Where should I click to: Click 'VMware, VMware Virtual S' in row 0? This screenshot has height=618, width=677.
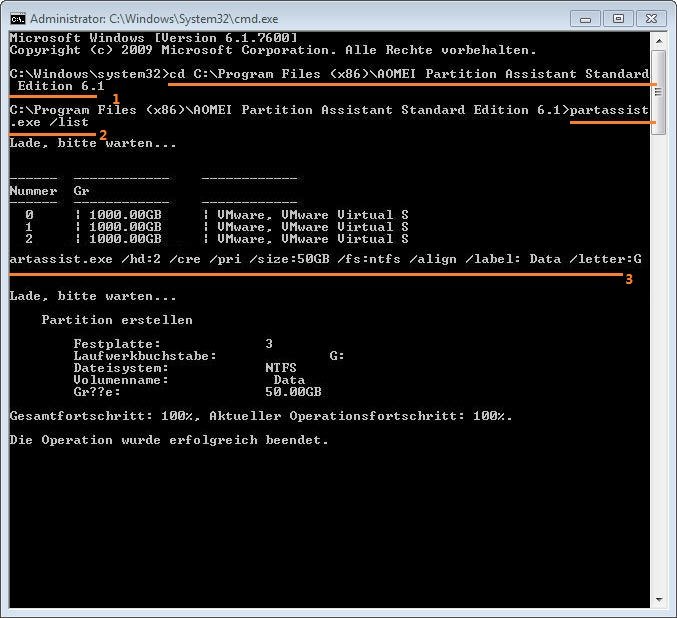click(x=313, y=215)
